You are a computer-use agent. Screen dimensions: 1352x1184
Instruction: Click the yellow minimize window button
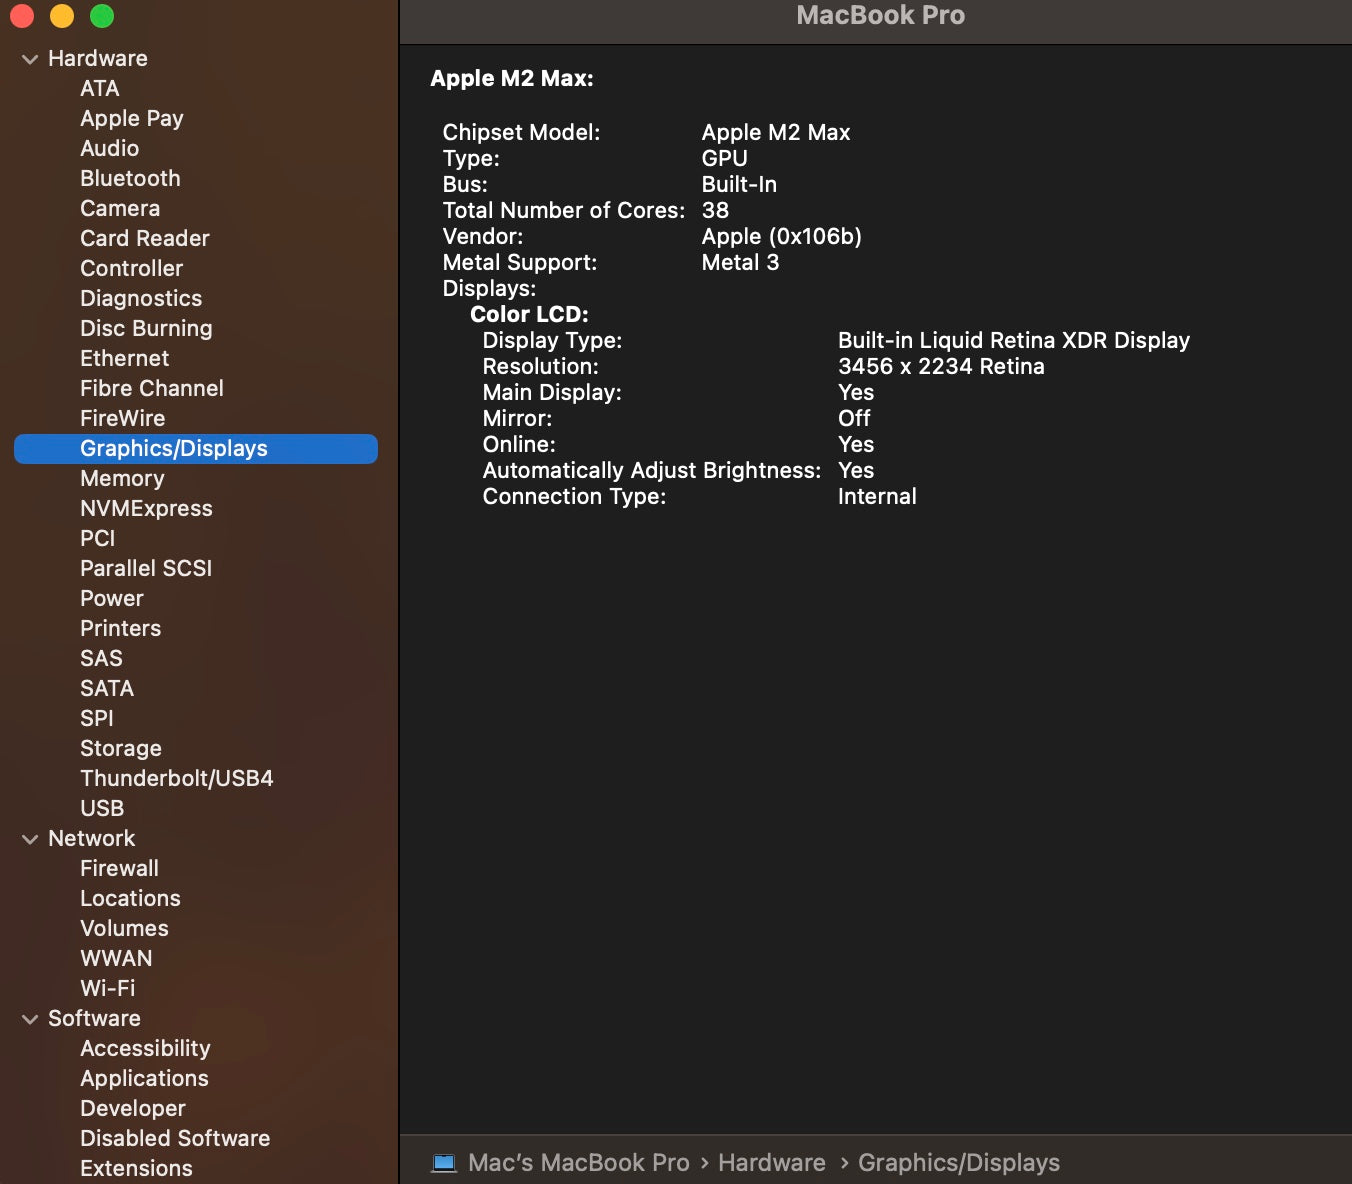point(62,16)
